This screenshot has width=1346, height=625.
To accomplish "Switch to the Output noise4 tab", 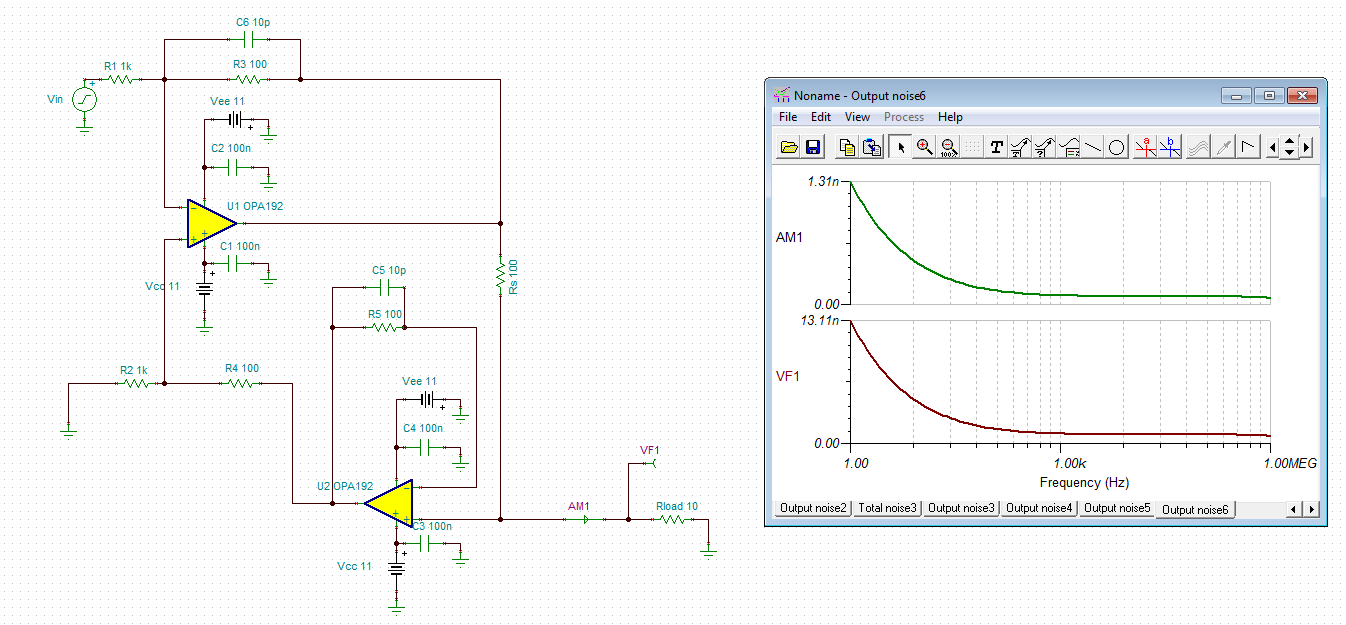I will click(x=1039, y=508).
